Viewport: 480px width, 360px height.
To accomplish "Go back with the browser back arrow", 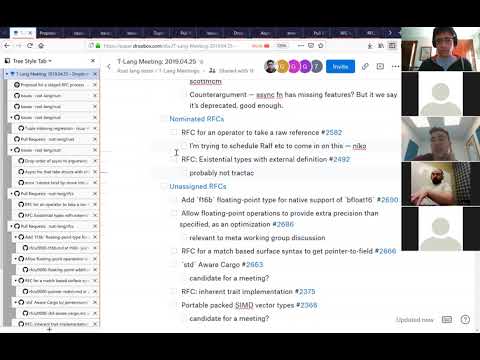I will pyautogui.click(x=7, y=45).
